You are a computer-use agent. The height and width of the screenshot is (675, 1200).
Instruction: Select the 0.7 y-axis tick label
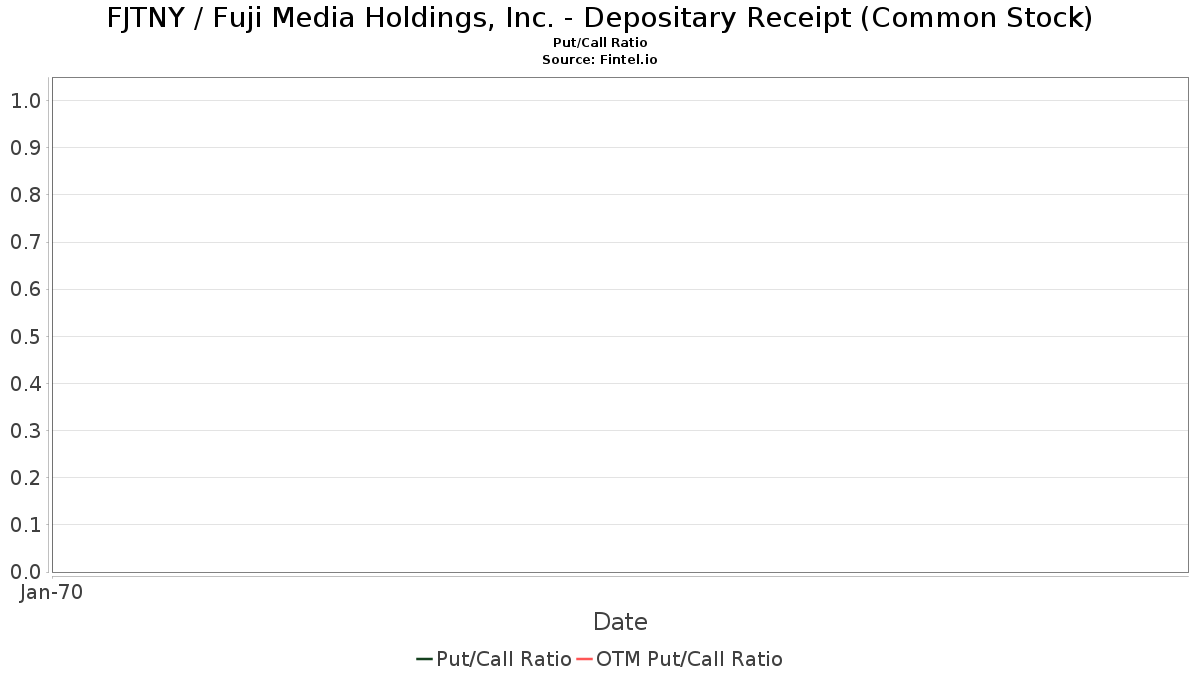(x=26, y=242)
